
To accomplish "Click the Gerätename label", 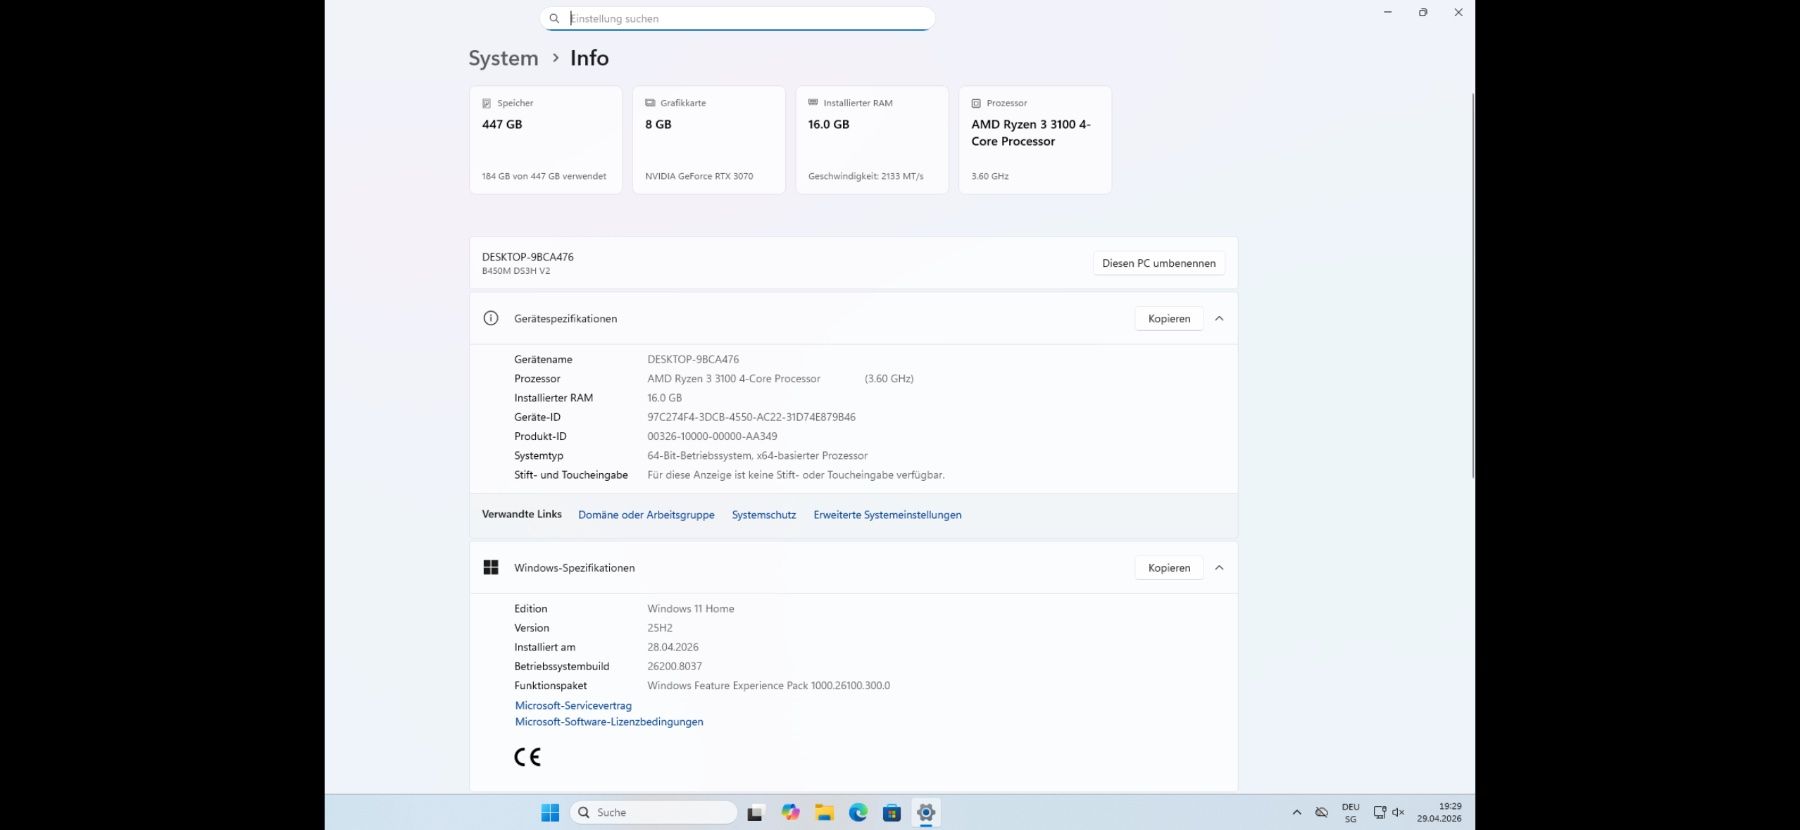I will [543, 359].
